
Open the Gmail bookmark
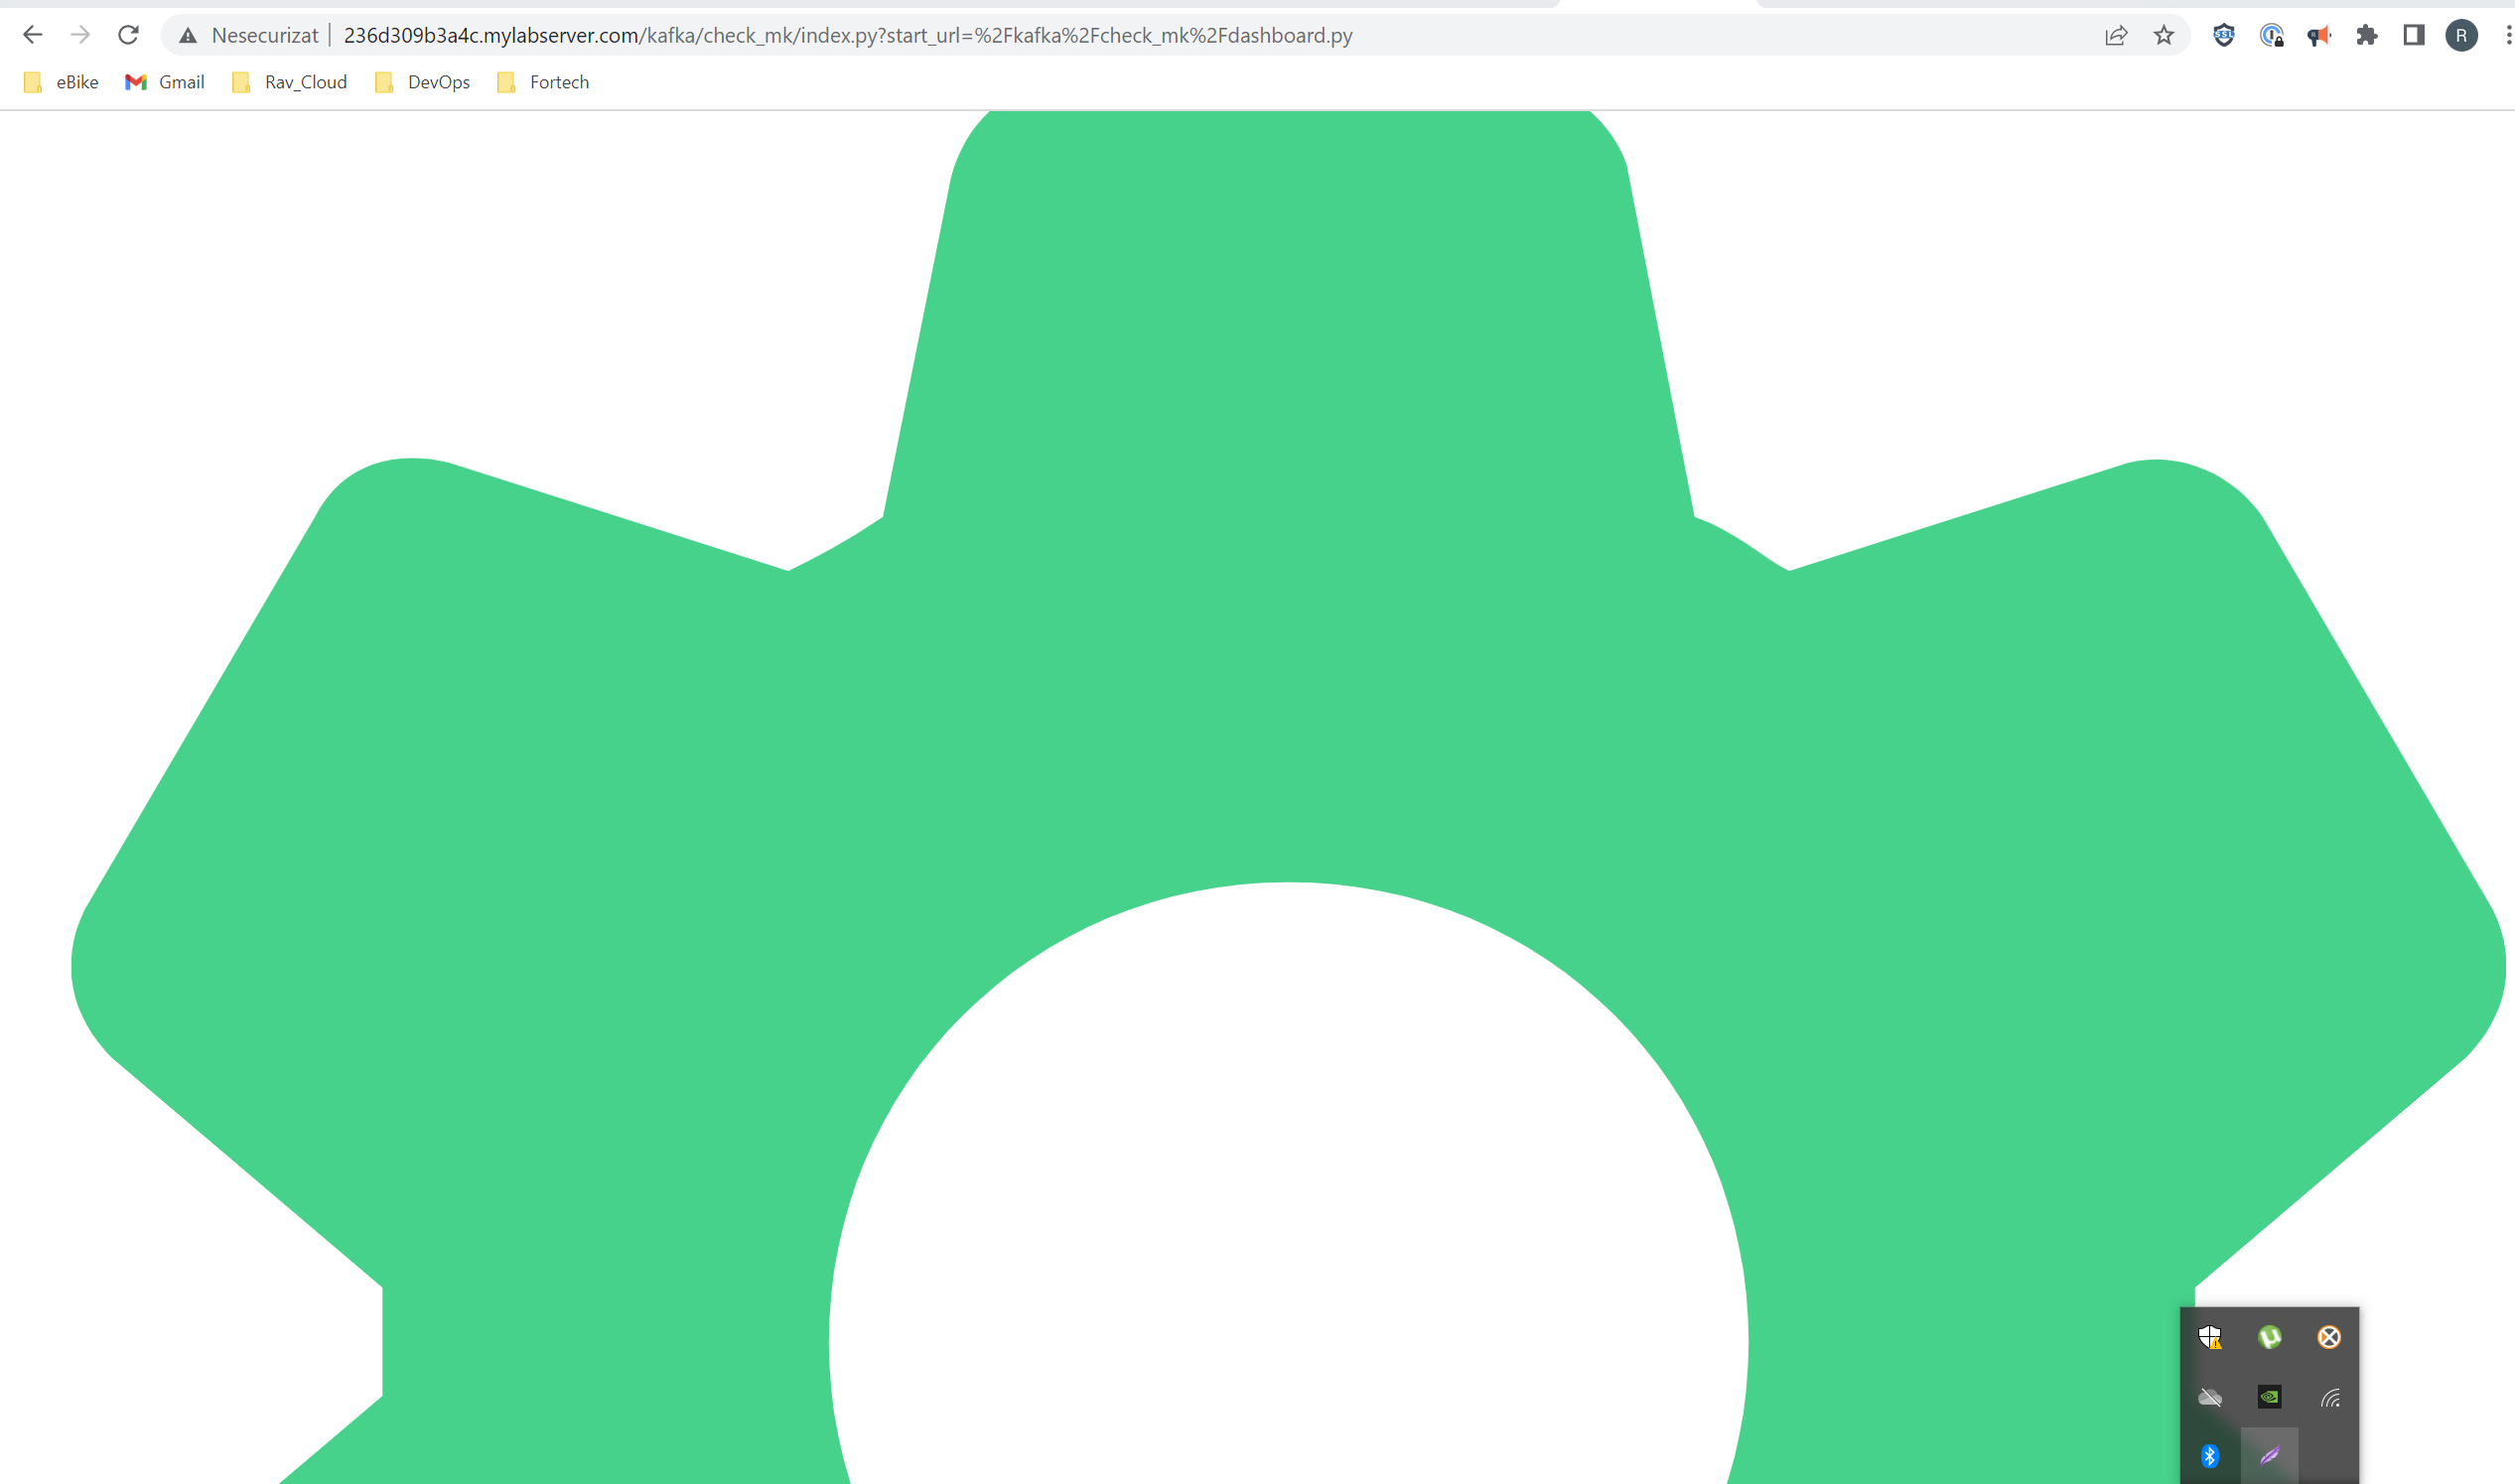pos(165,82)
